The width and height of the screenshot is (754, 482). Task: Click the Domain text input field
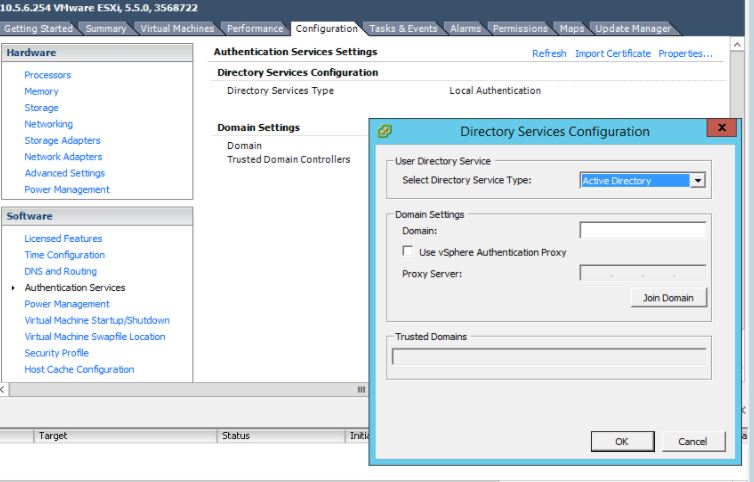(642, 230)
